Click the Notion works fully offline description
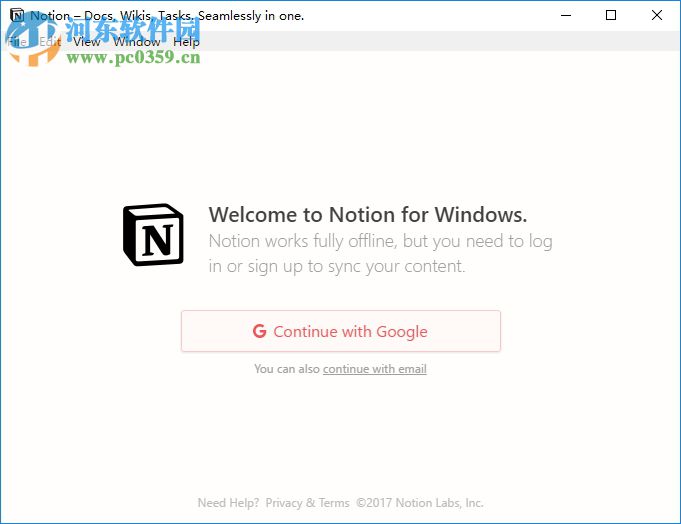Image resolution: width=681 pixels, height=524 pixels. [x=380, y=254]
